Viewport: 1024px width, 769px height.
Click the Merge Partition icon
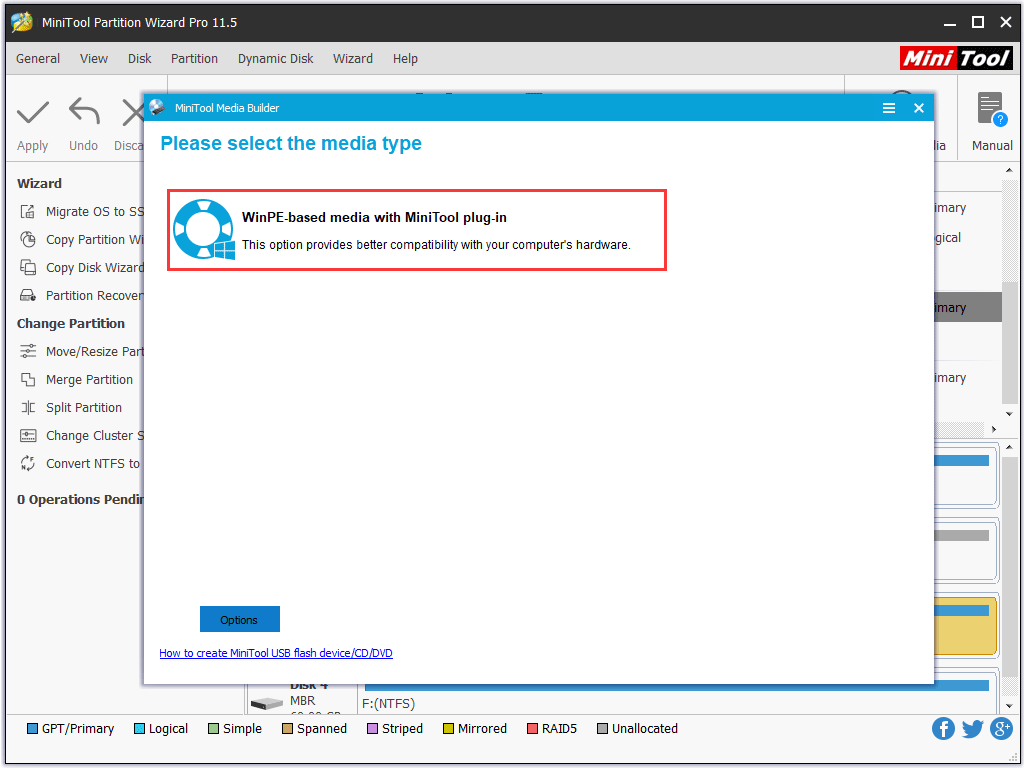click(x=27, y=380)
